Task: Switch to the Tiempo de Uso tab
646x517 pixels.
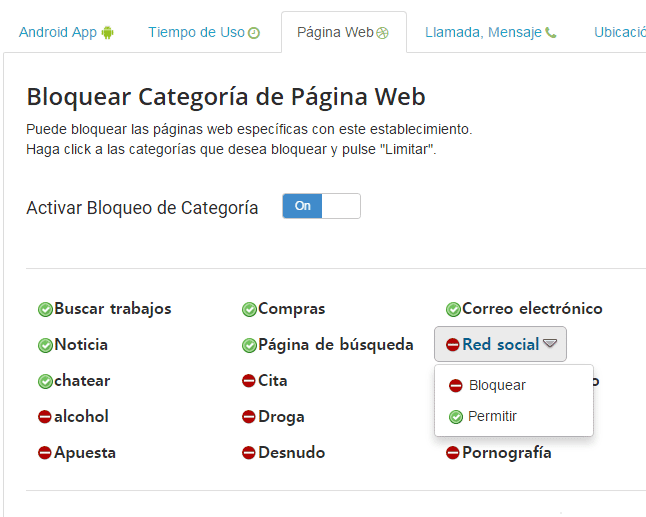Action: coord(204,33)
